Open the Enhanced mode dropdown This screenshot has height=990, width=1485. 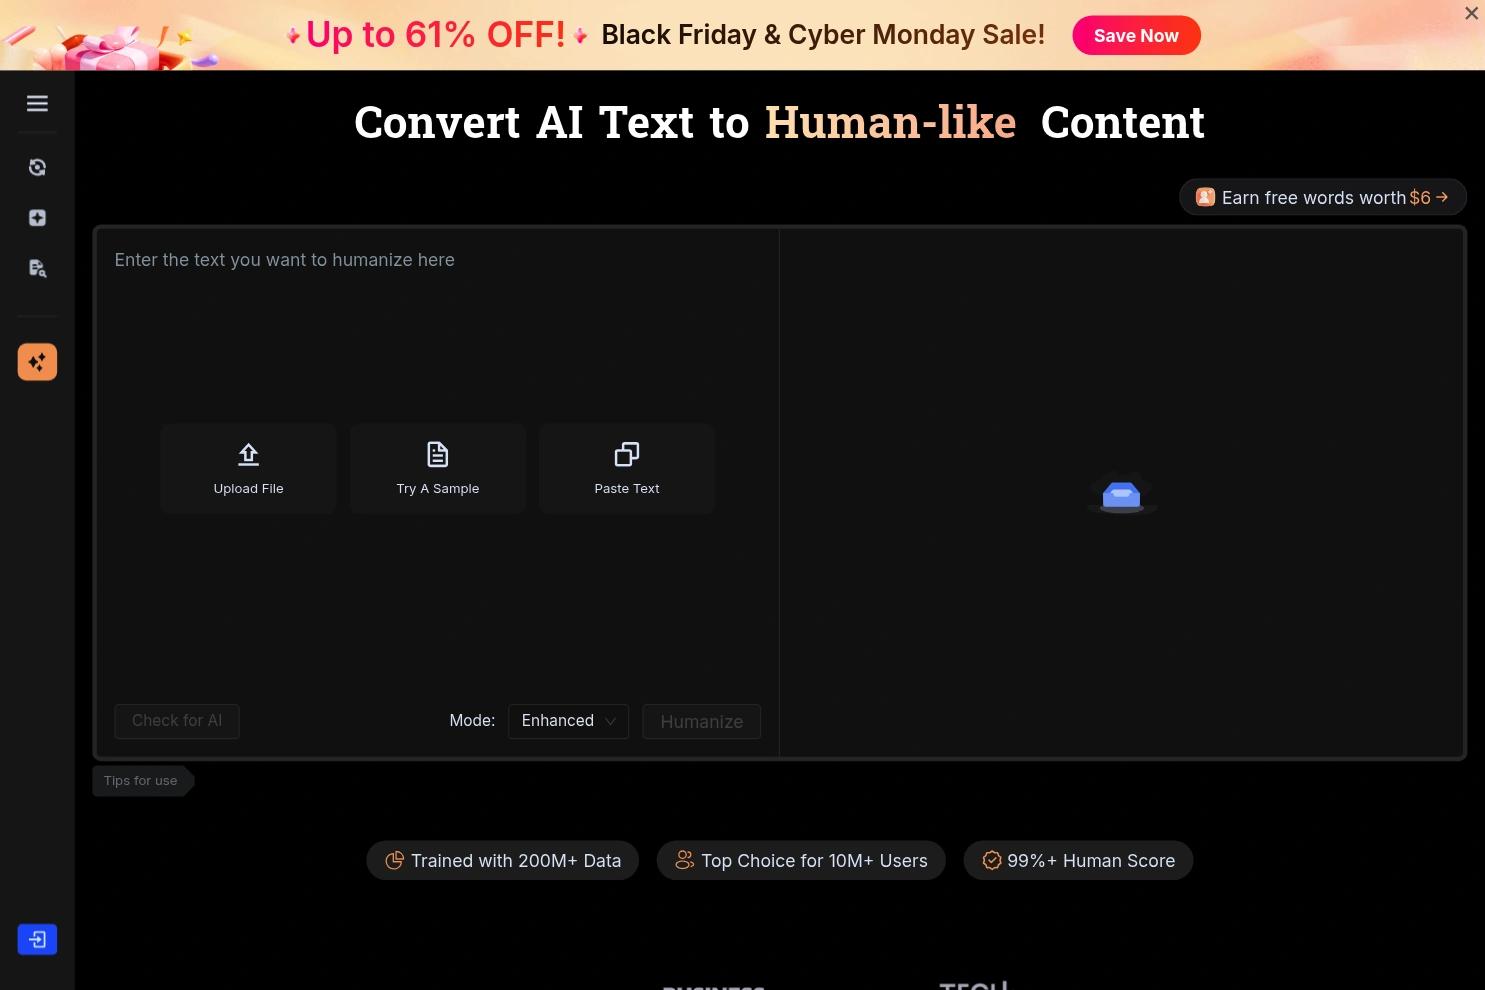tap(567, 720)
